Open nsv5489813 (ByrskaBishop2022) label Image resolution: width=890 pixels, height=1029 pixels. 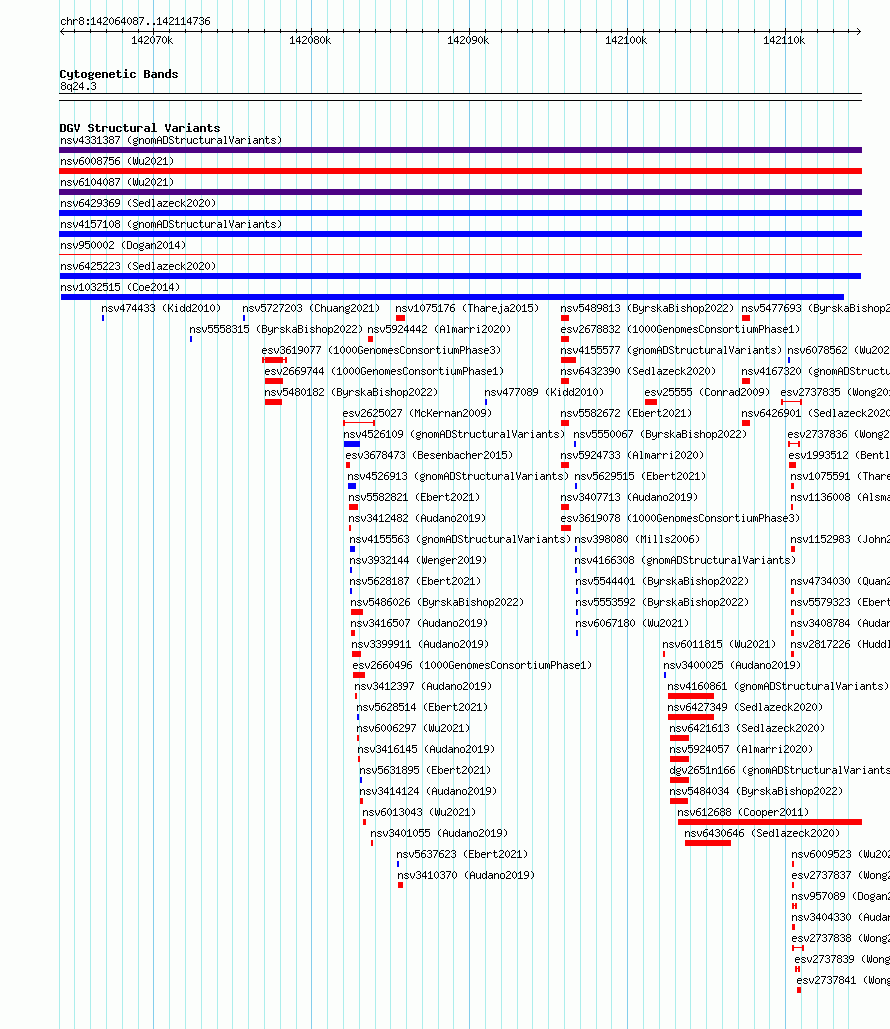(647, 308)
